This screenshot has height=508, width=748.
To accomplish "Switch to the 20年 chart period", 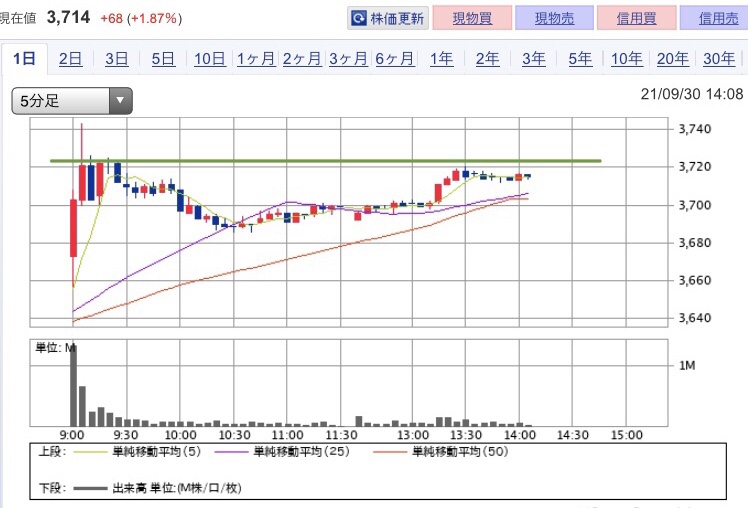I will 673,59.
